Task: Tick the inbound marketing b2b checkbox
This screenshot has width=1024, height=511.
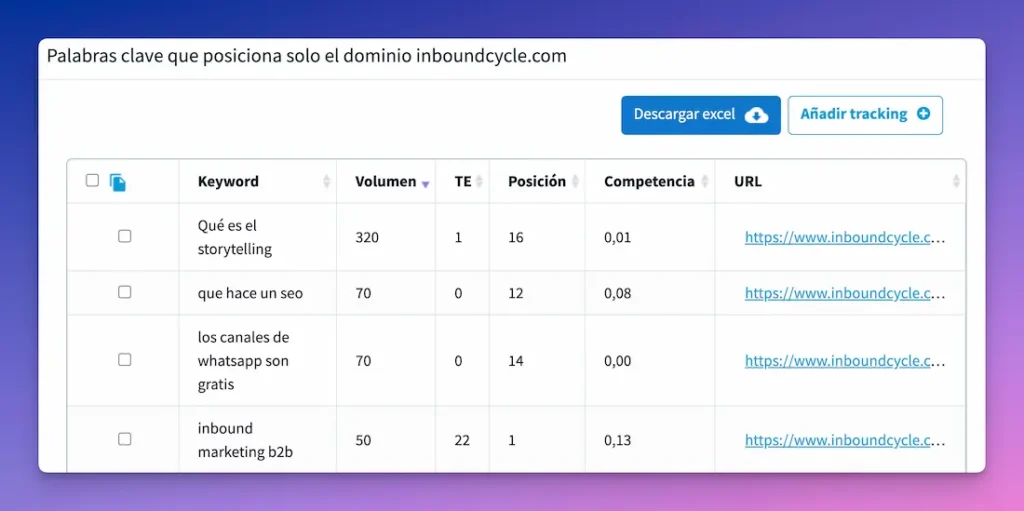Action: (x=124, y=439)
